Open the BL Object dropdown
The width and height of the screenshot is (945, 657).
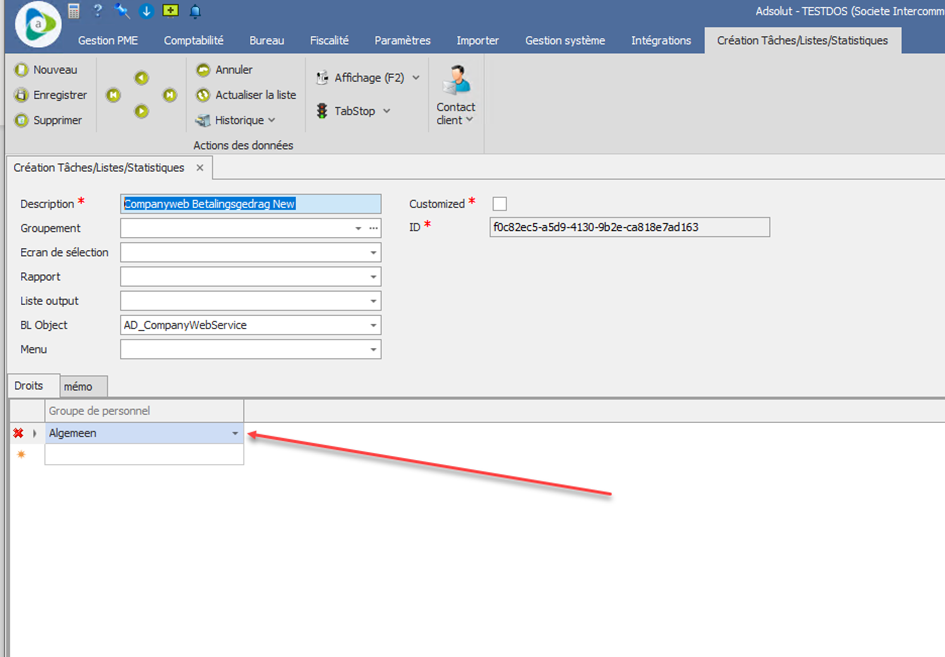coord(374,325)
